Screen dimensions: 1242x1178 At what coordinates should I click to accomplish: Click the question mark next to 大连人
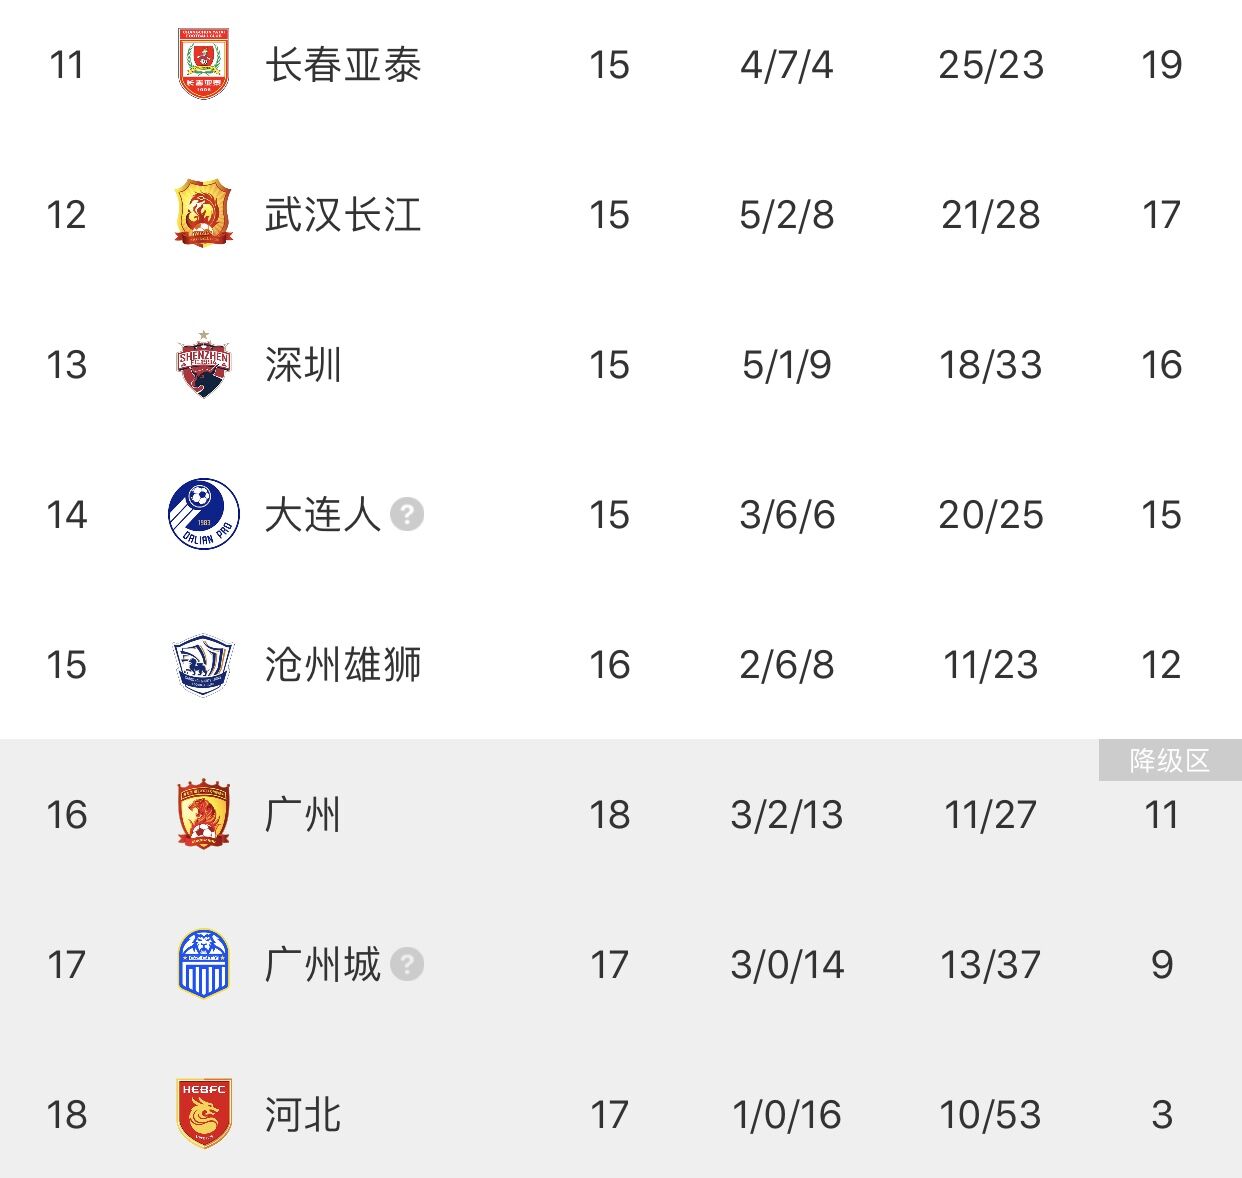coord(407,514)
